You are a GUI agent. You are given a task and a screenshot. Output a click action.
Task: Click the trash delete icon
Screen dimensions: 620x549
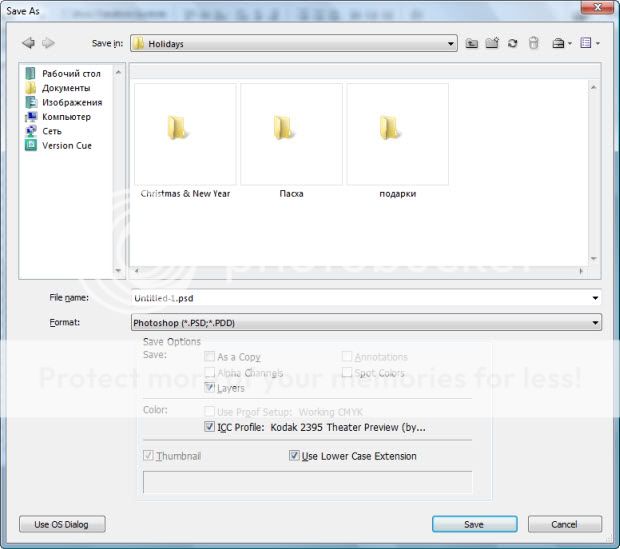click(533, 43)
